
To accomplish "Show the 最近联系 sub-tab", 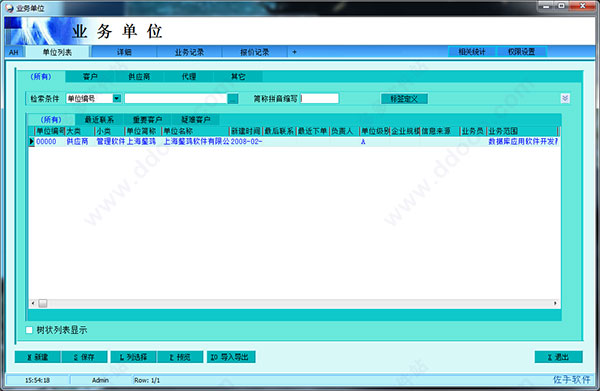I will coord(99,120).
